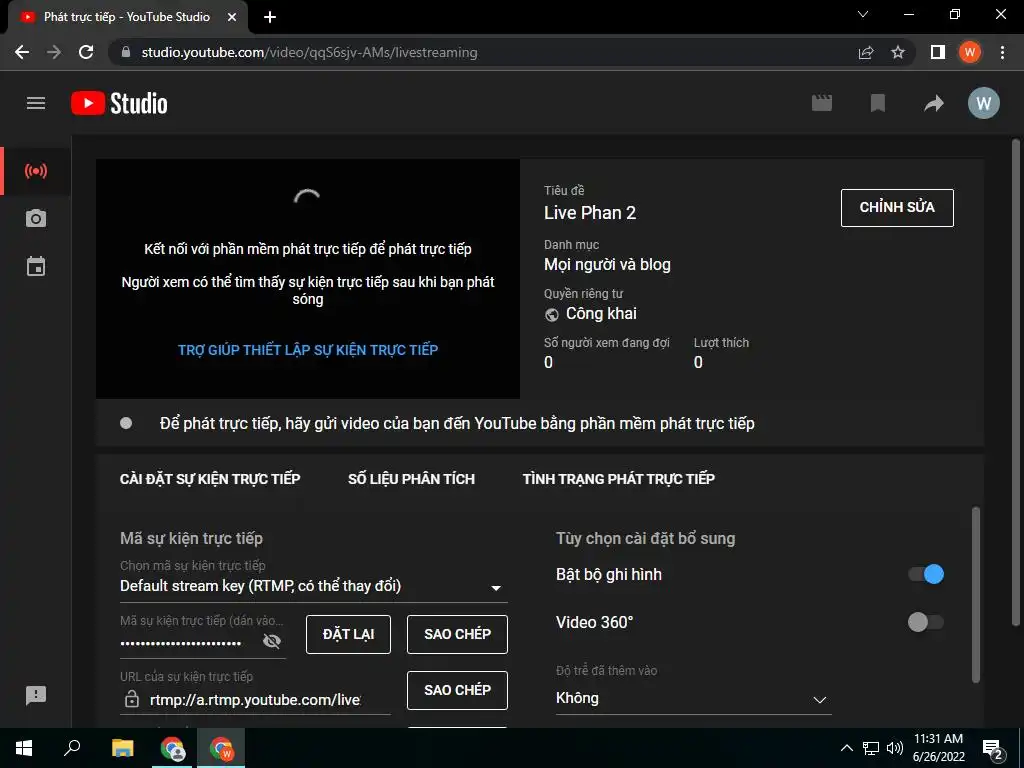Open the Chrome tab search chevron
1024x768 pixels.
point(863,14)
